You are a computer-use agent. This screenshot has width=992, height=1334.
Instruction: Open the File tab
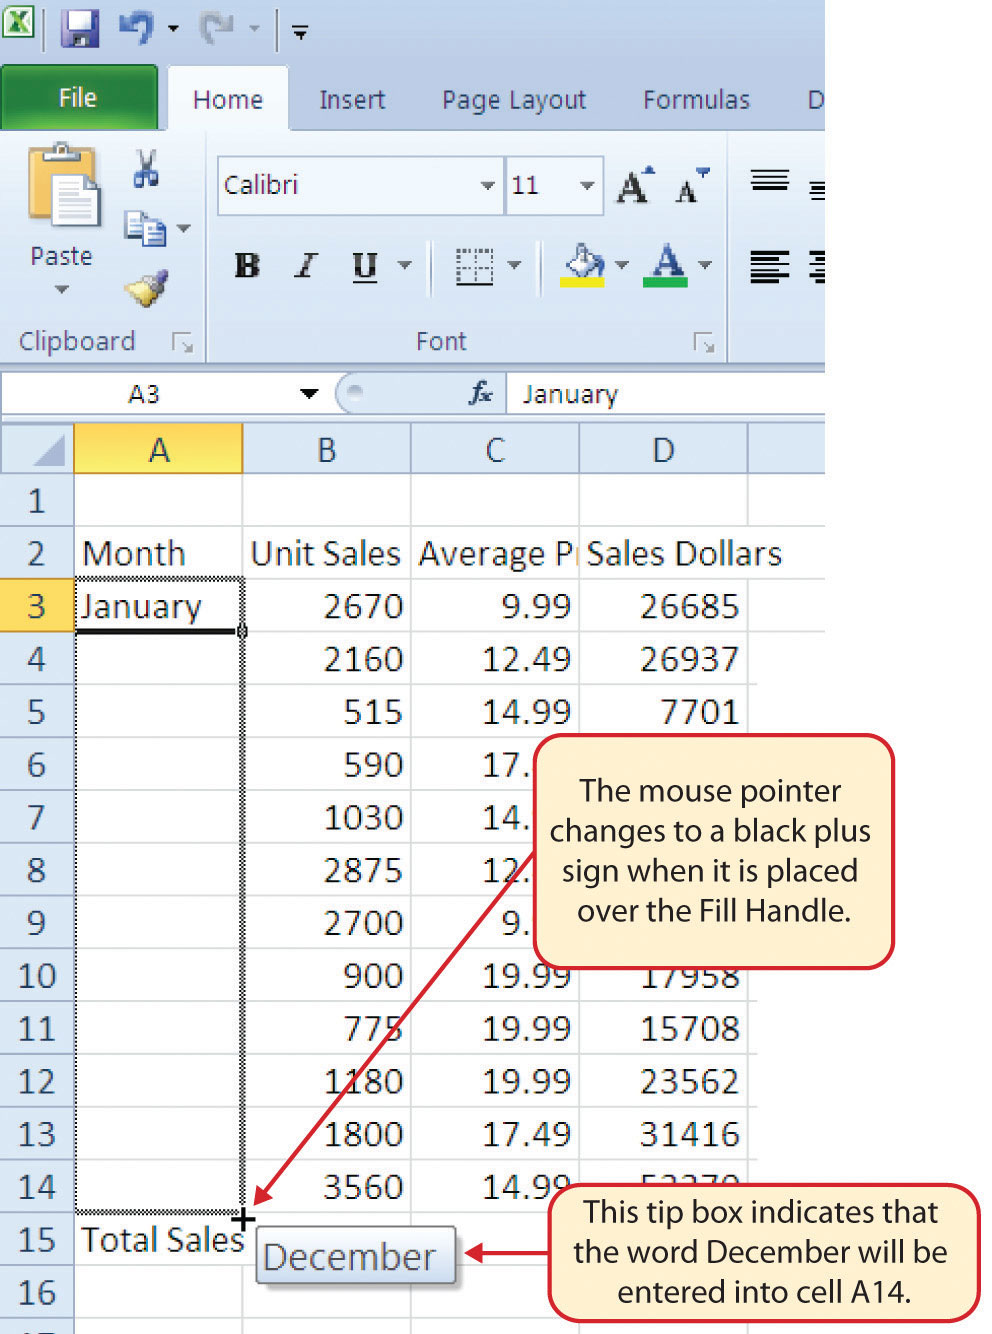pyautogui.click(x=78, y=98)
